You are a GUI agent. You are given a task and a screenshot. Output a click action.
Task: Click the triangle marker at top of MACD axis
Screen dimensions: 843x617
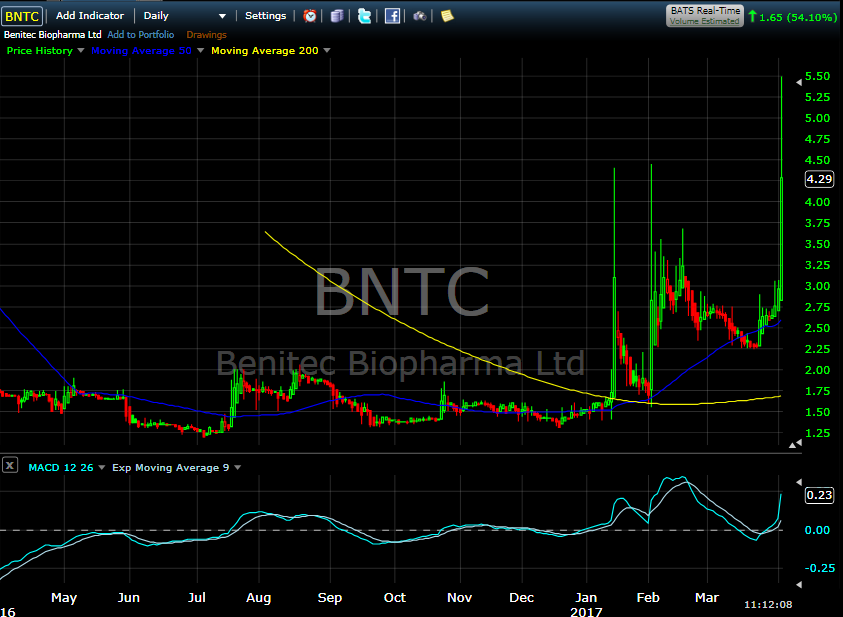tap(798, 482)
